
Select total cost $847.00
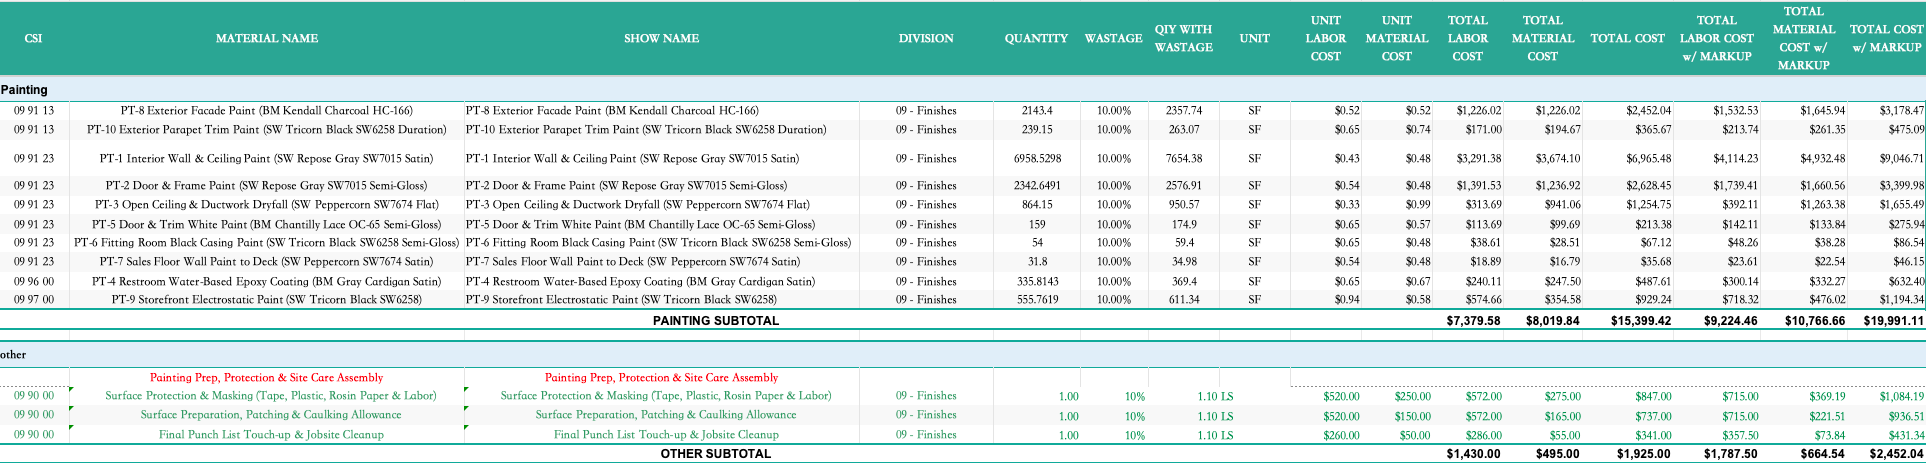[1653, 397]
